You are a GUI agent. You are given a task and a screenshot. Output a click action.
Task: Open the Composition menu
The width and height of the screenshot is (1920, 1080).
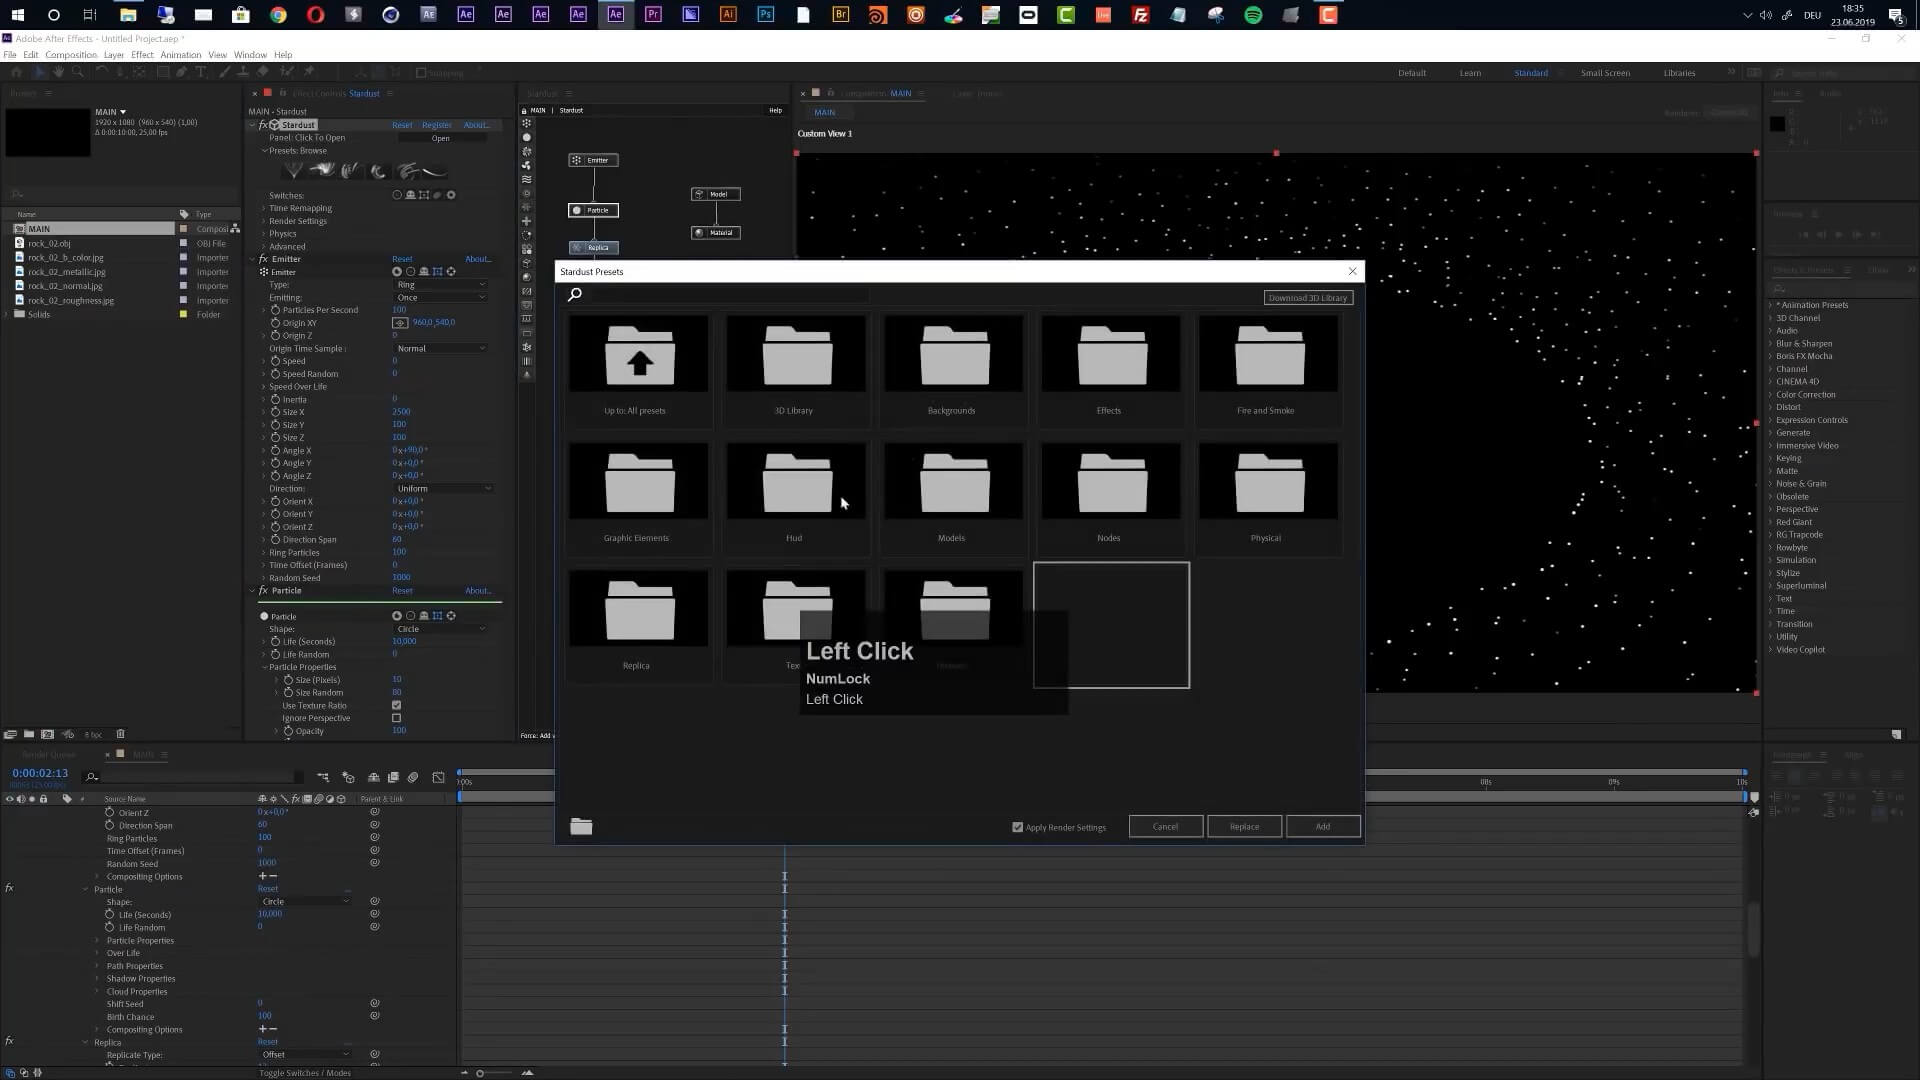71,55
